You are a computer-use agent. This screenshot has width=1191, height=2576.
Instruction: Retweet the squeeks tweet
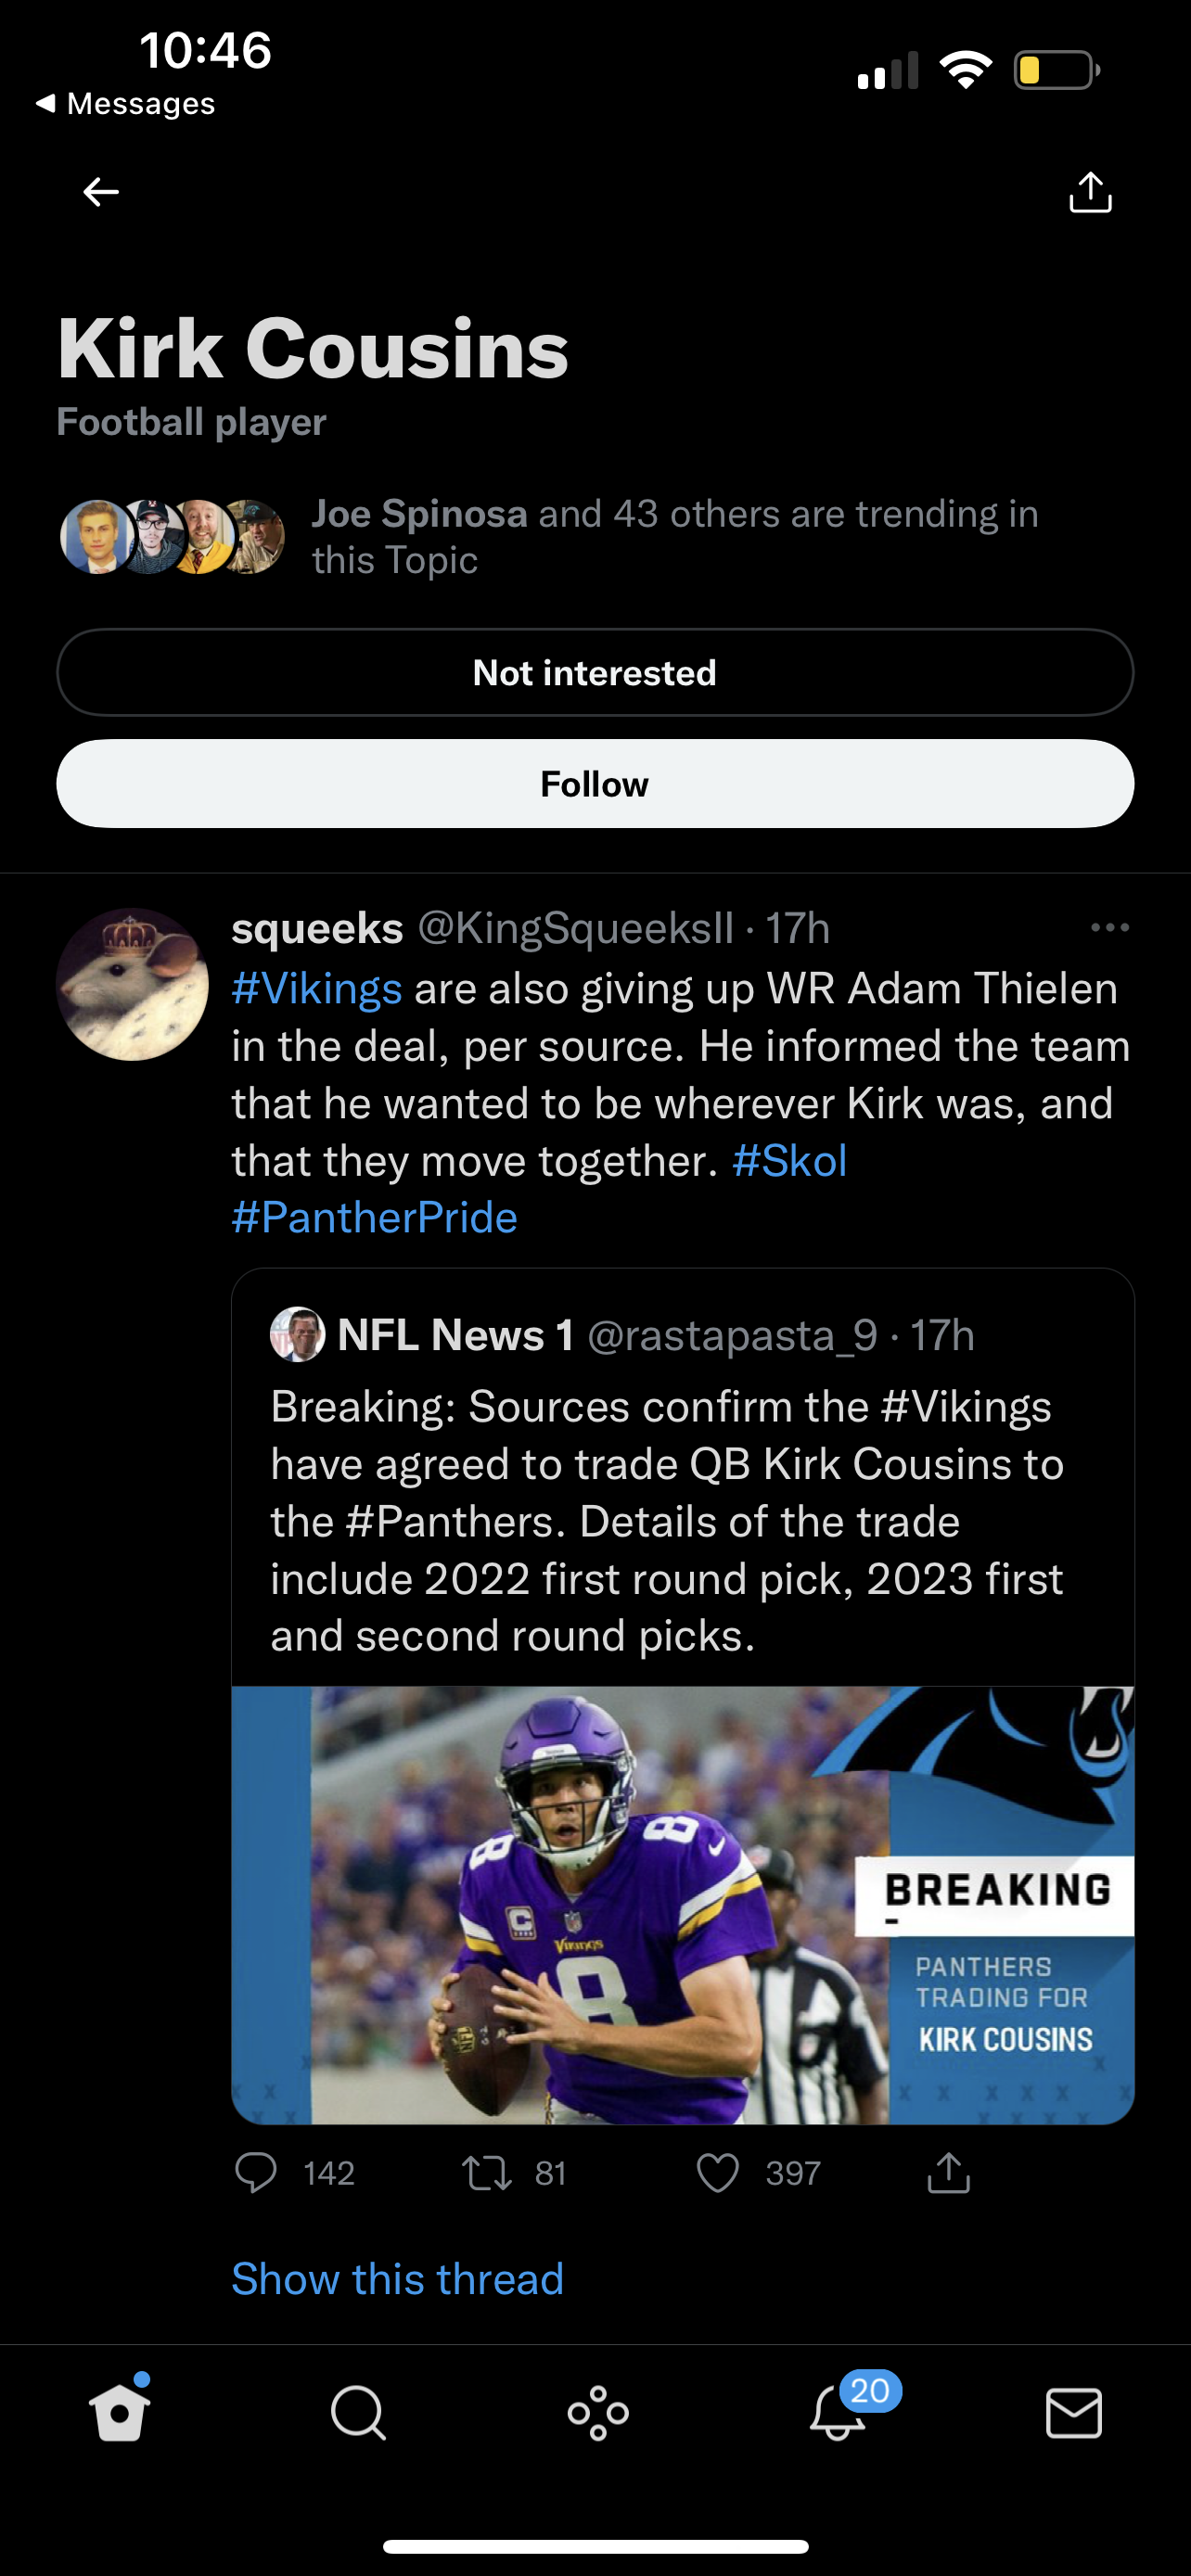pyautogui.click(x=487, y=2173)
